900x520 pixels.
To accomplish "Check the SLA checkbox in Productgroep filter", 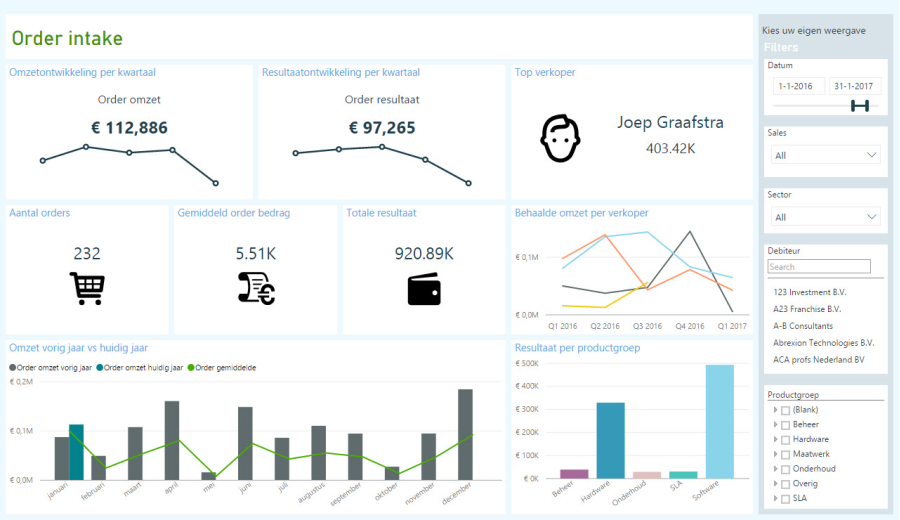I will point(785,498).
